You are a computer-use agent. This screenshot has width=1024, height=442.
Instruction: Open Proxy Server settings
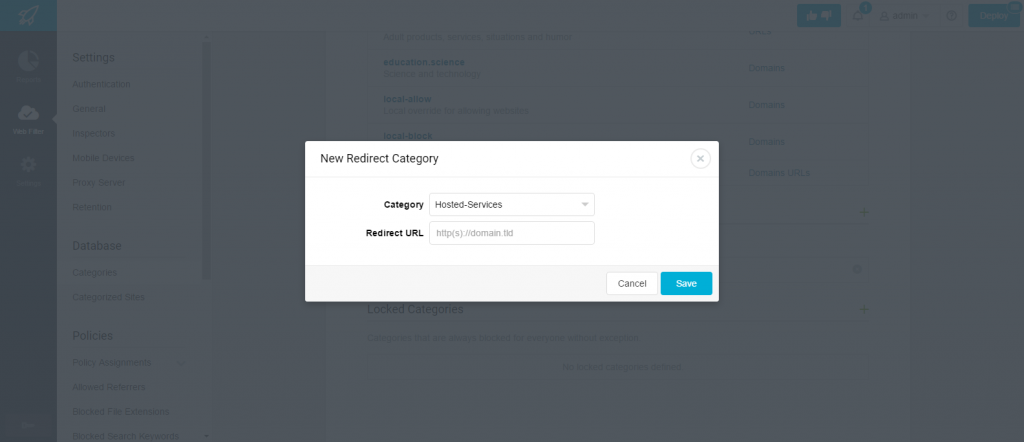99,182
